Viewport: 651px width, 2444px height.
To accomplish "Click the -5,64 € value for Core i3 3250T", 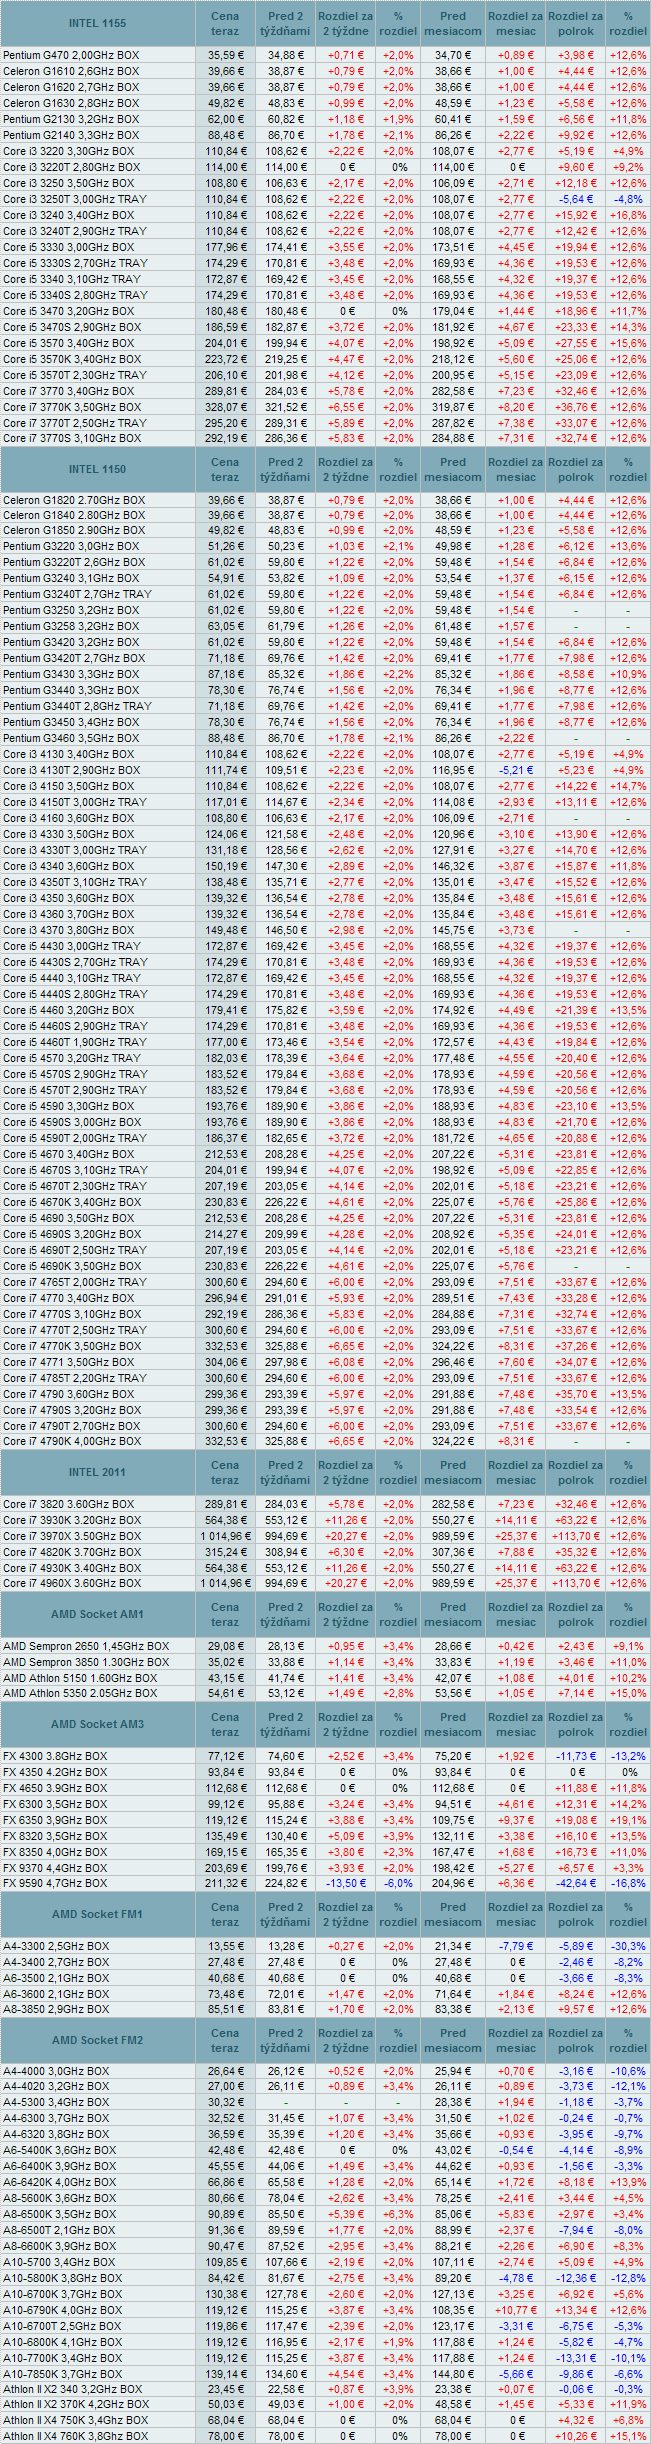I will 575,199.
